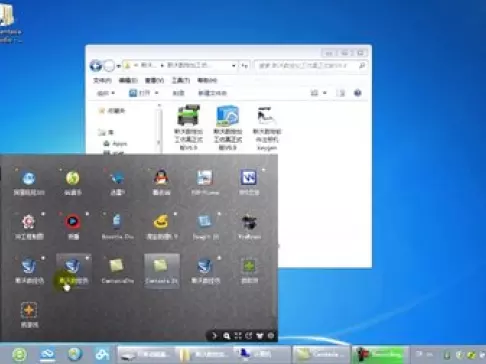This screenshot has height=364, width=486.
Task: Expand the view options dropdown arrow
Action: pyautogui.click(x=324, y=93)
